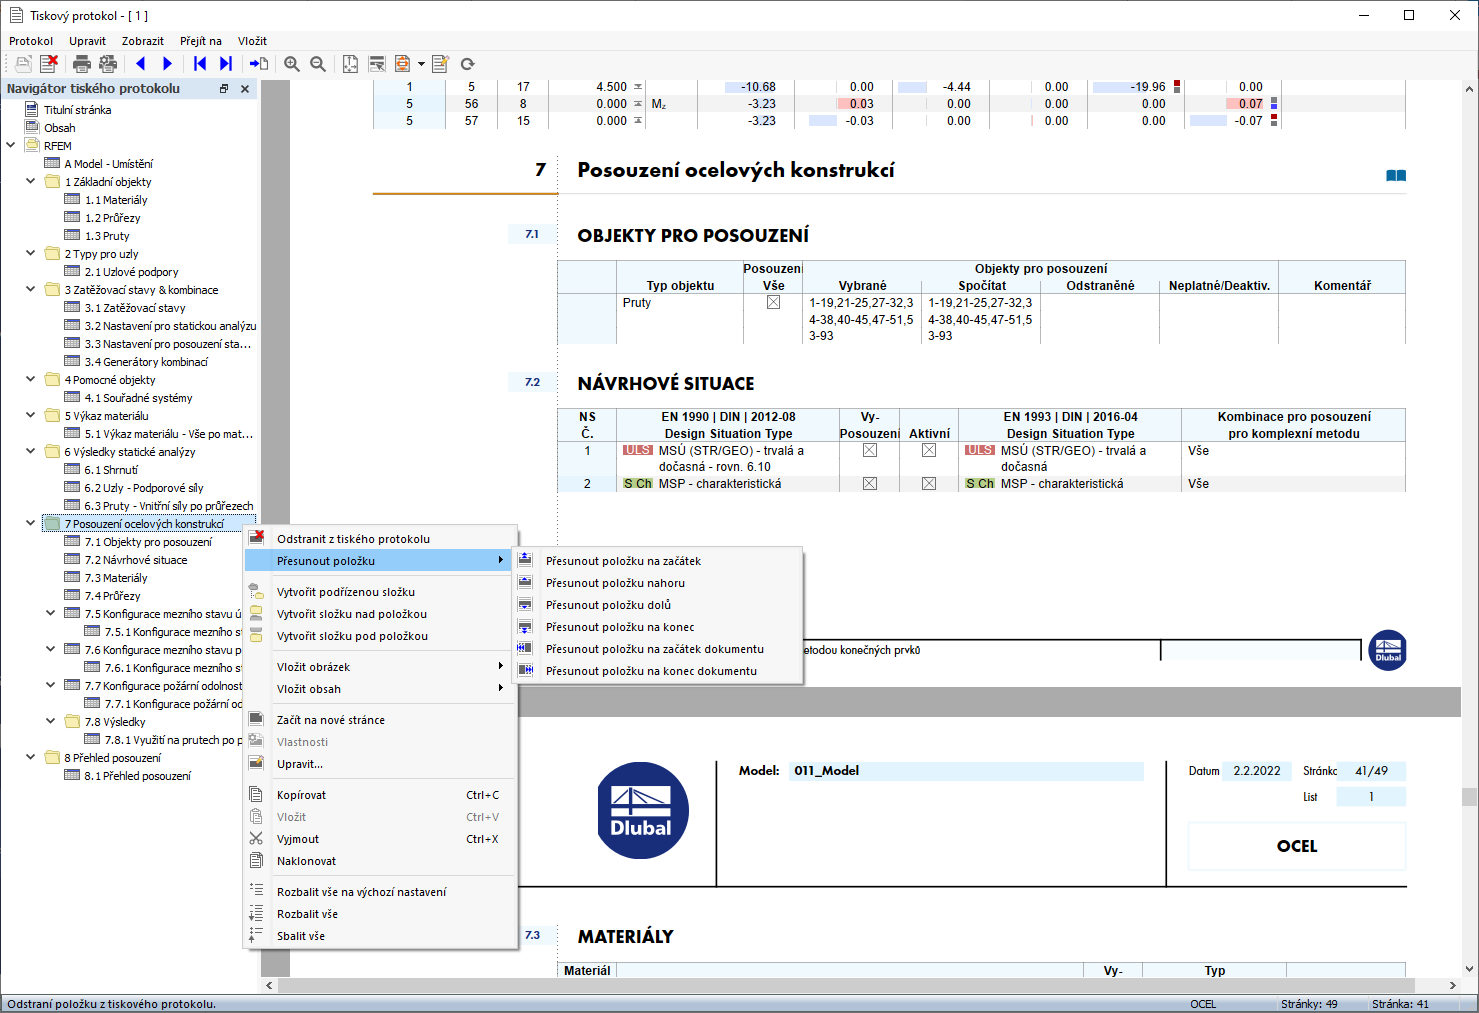Click the blue book icon beside chapter 7 heading
The image size is (1479, 1013).
[1396, 176]
